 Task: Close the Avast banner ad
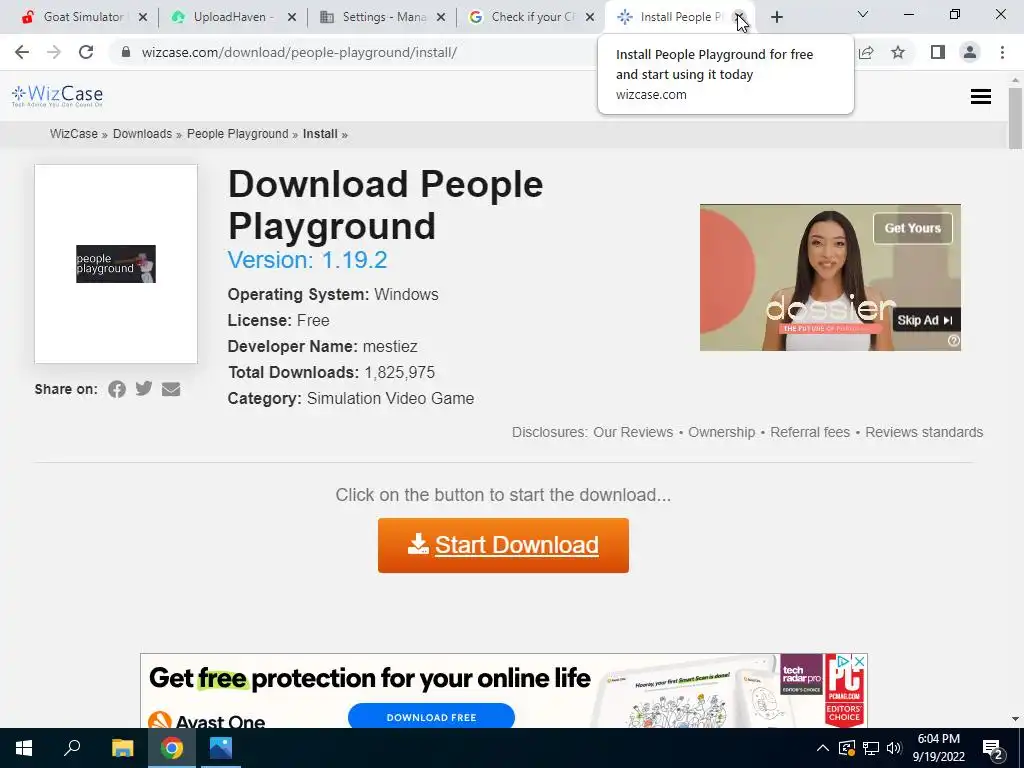point(860,662)
